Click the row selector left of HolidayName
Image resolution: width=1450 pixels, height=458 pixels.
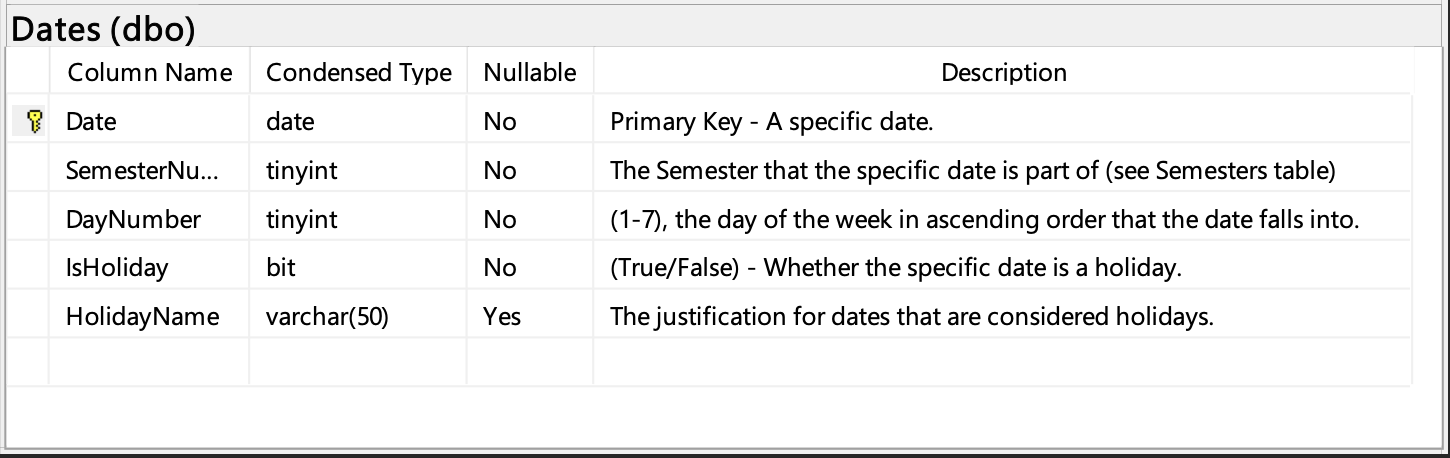point(28,317)
